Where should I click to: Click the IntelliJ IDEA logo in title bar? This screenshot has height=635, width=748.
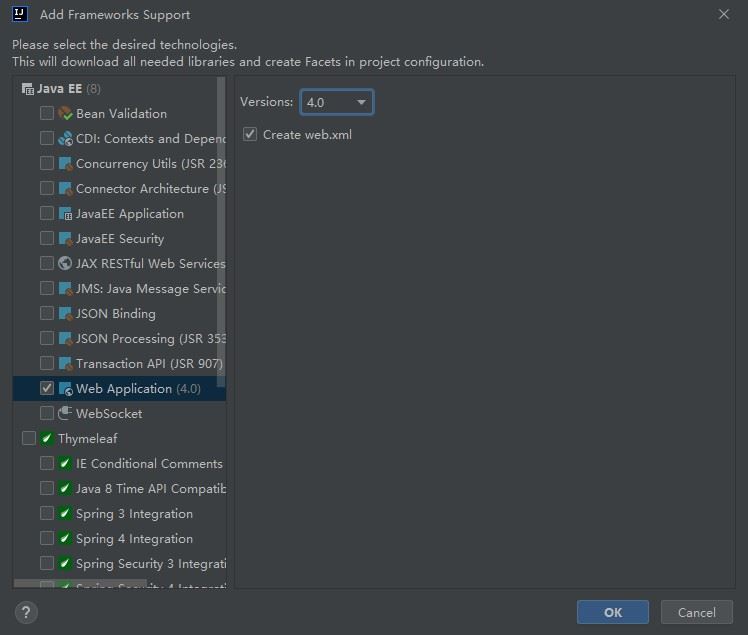[20, 14]
